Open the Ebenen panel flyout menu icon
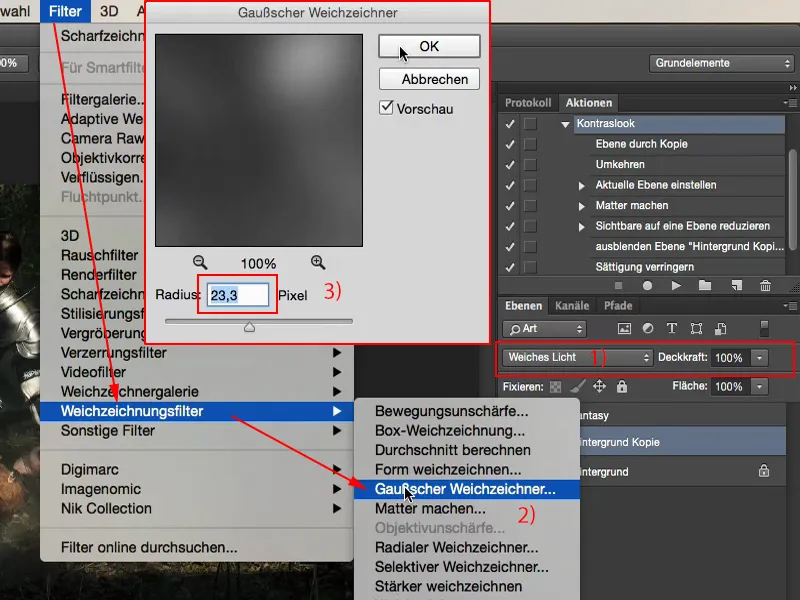Screen dimensions: 800x600 coord(790,306)
